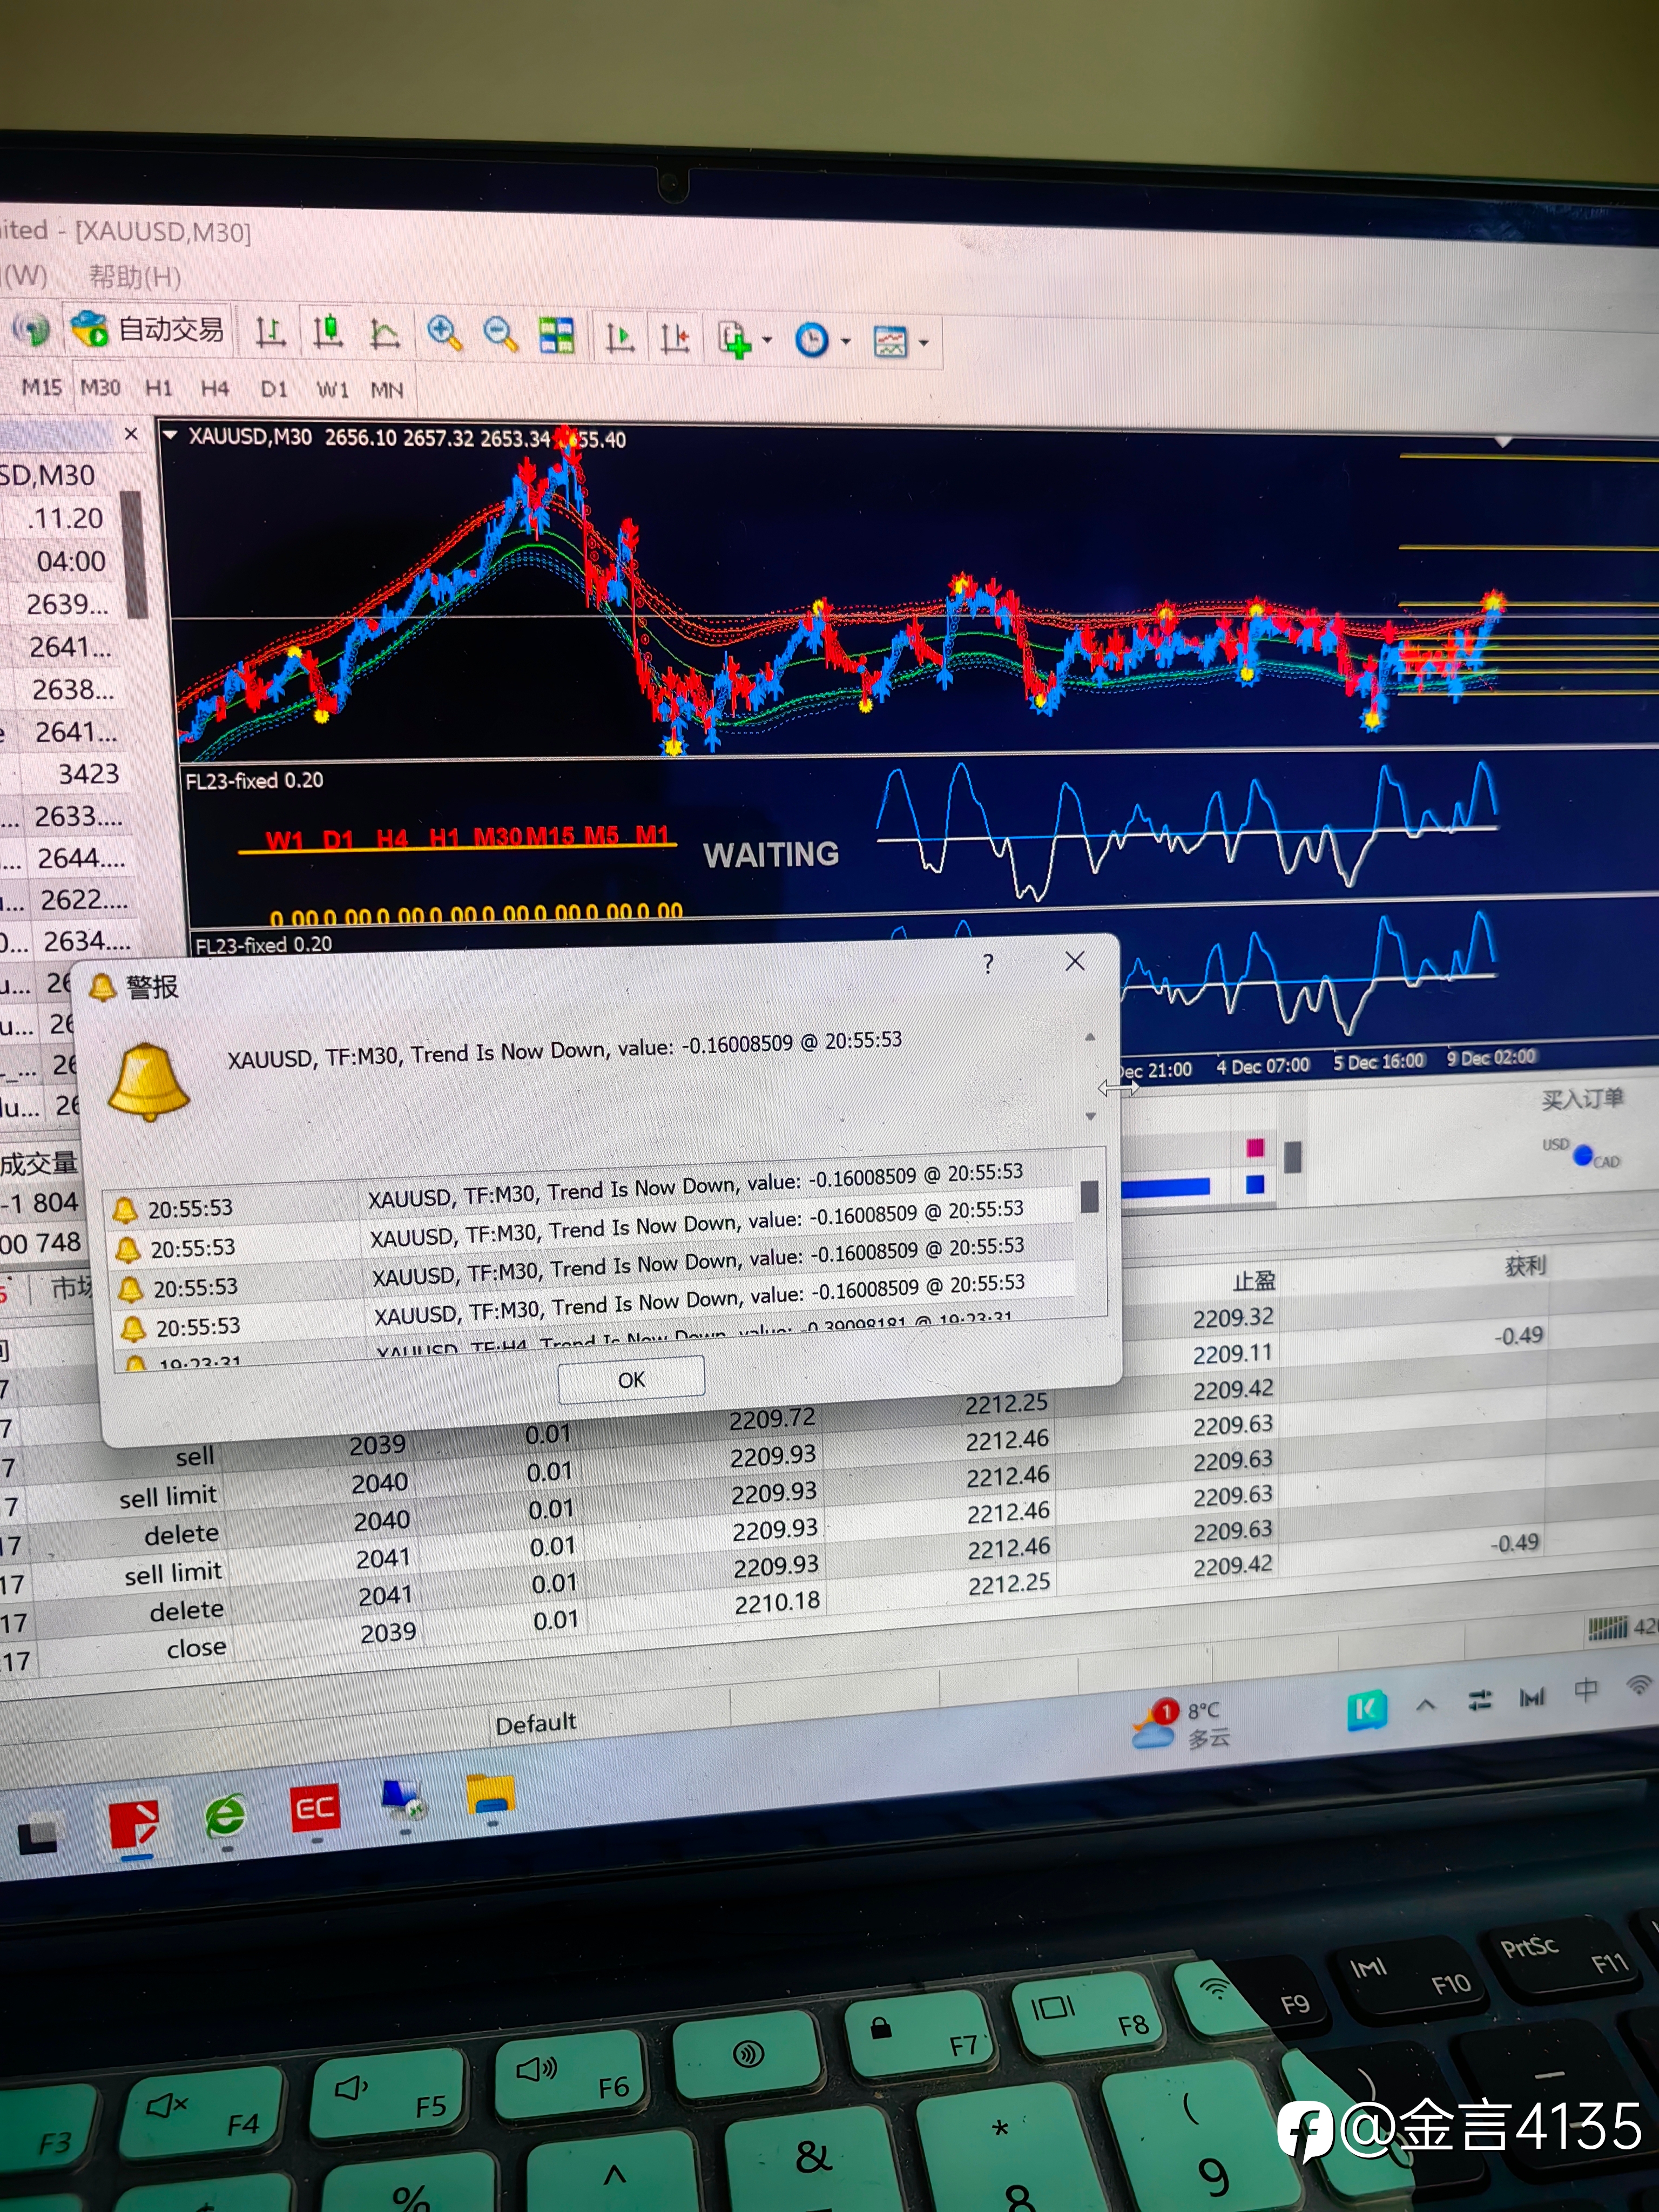Open the indicators list dropdown arrow
Viewport: 1659px width, 2212px height.
click(x=767, y=340)
